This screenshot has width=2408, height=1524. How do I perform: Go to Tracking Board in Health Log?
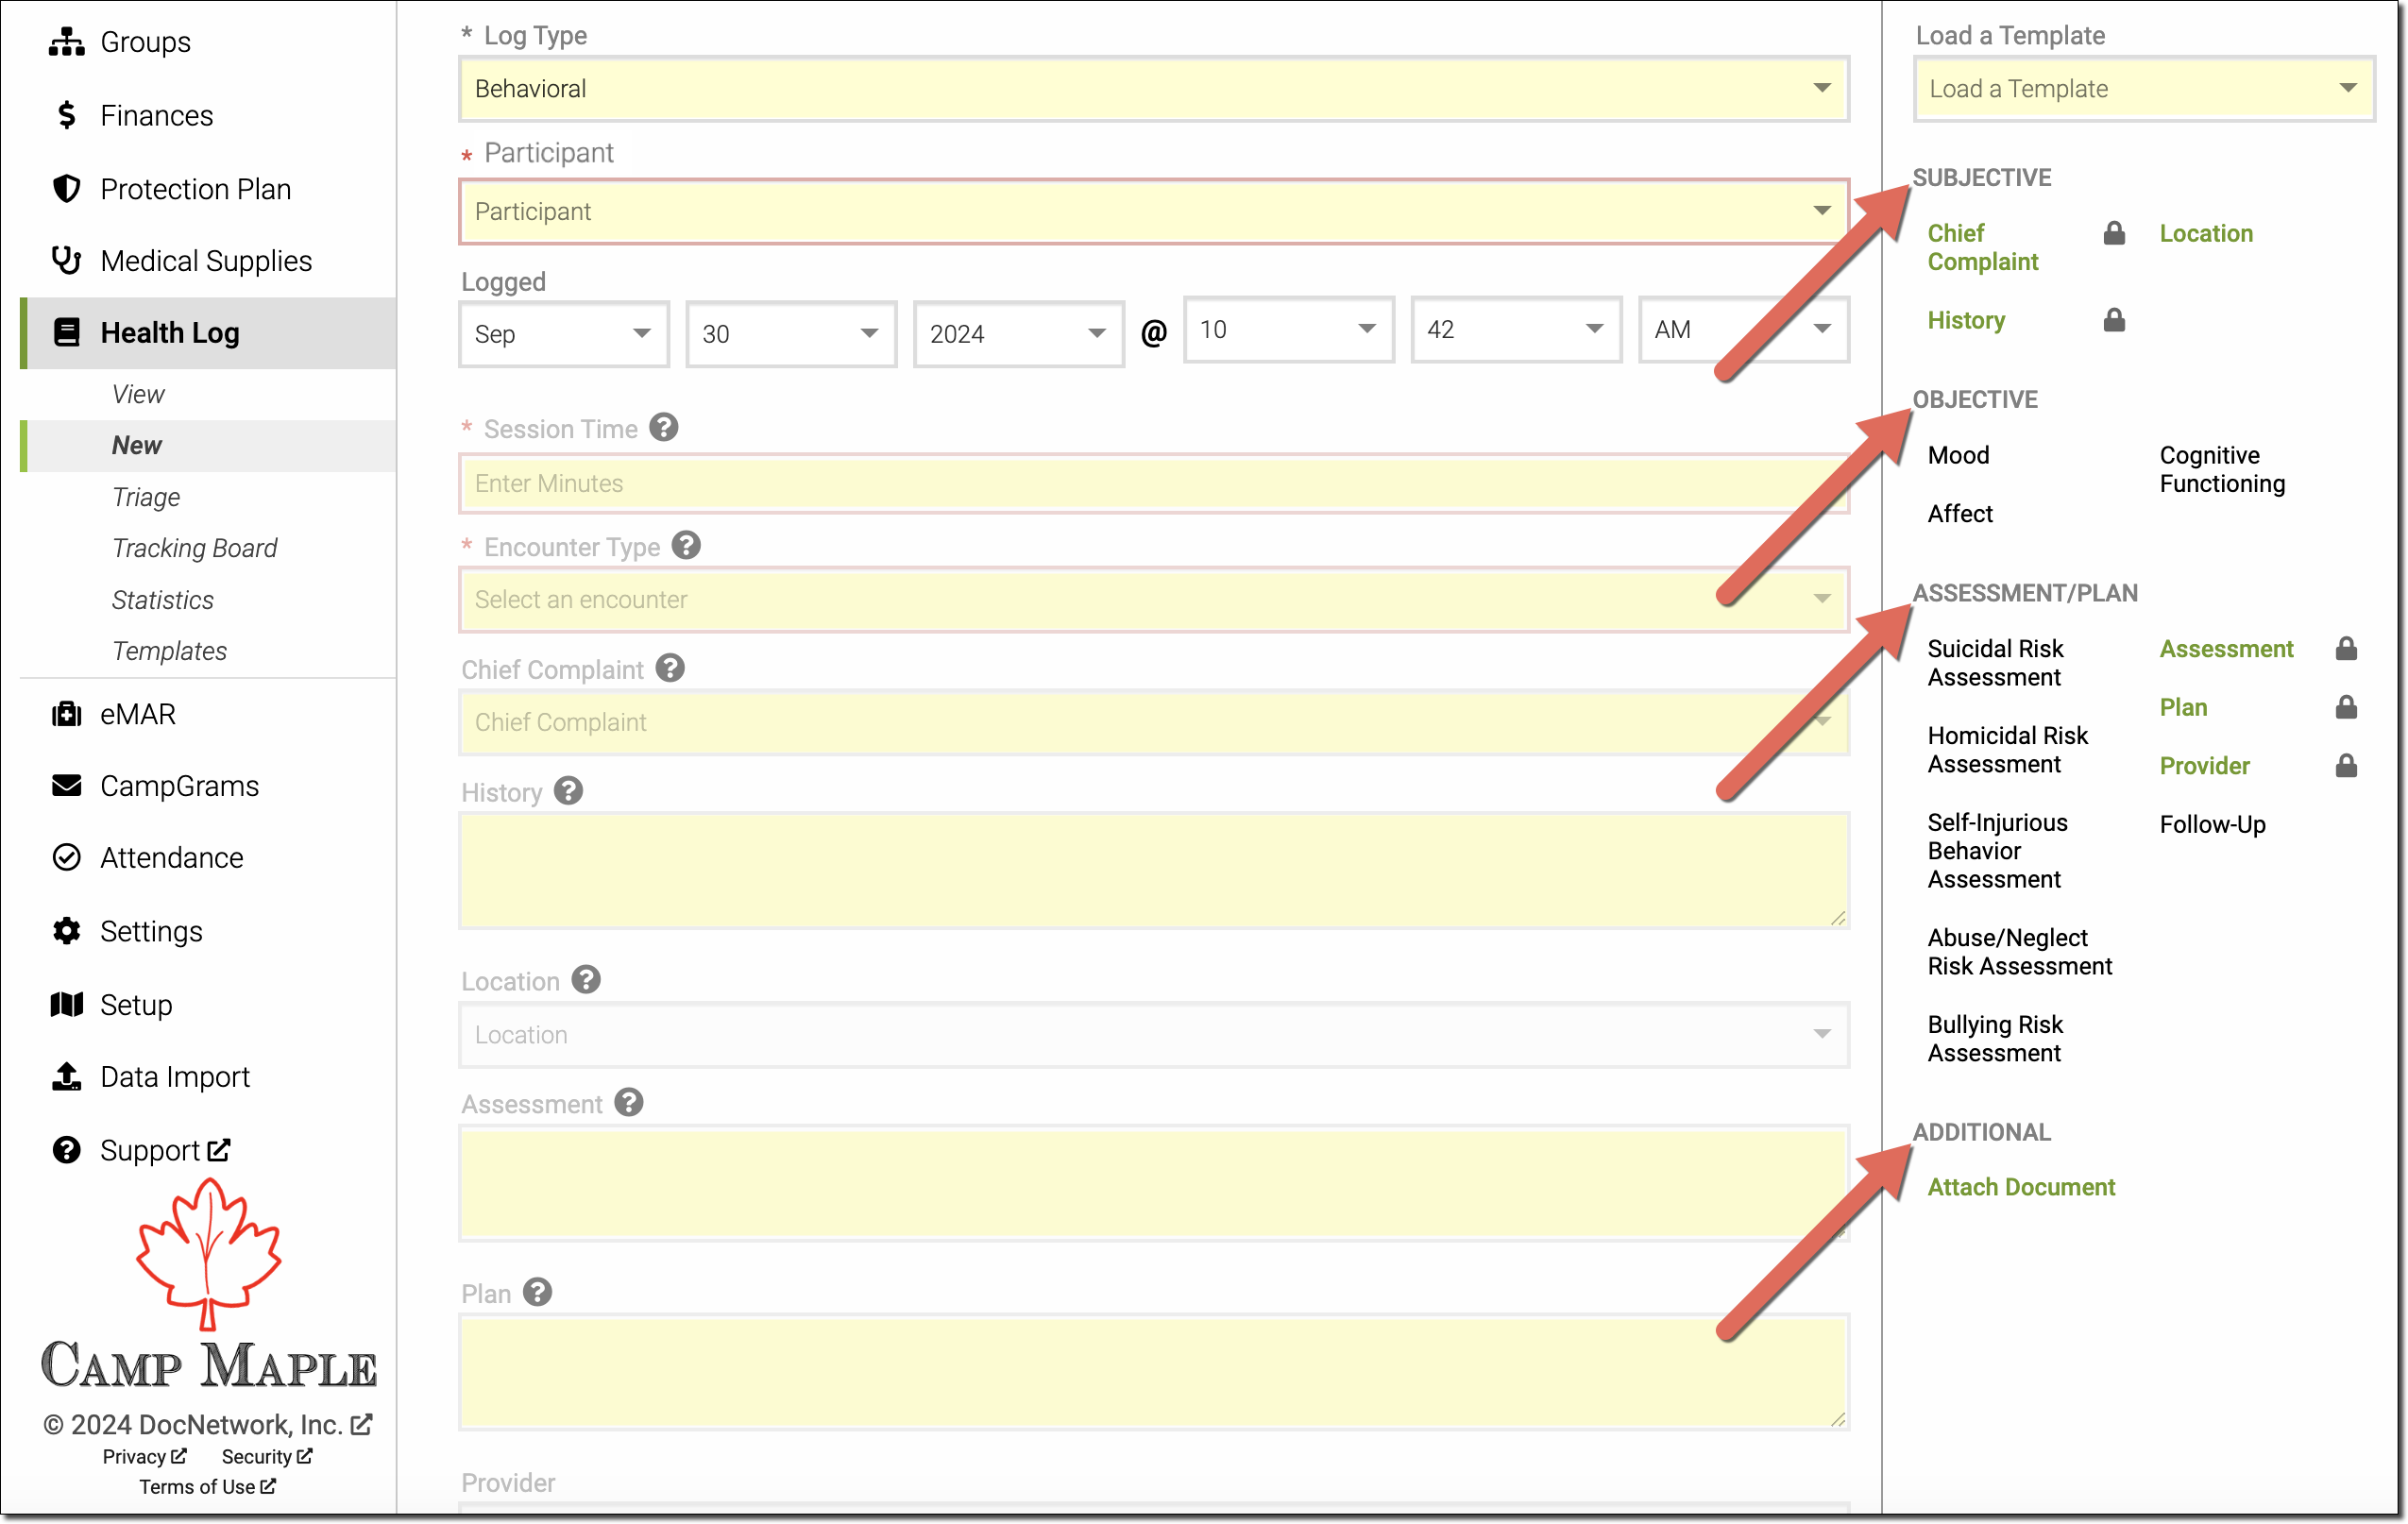click(194, 548)
